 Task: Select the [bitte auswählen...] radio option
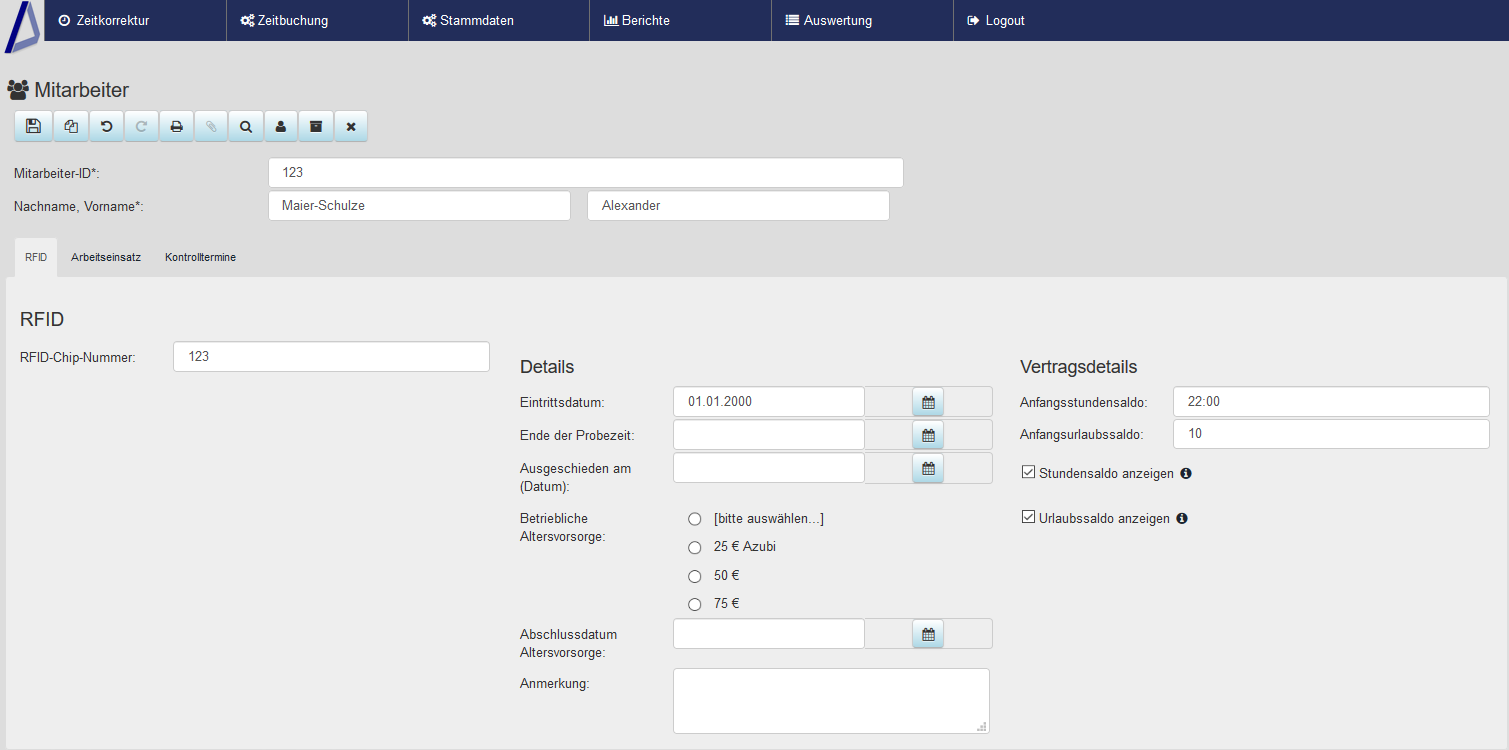(695, 519)
